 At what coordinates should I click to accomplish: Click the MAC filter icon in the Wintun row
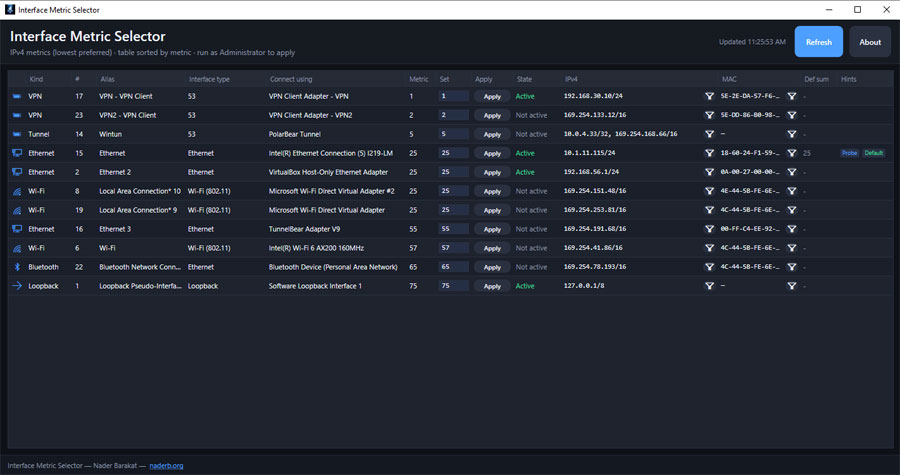coord(792,134)
